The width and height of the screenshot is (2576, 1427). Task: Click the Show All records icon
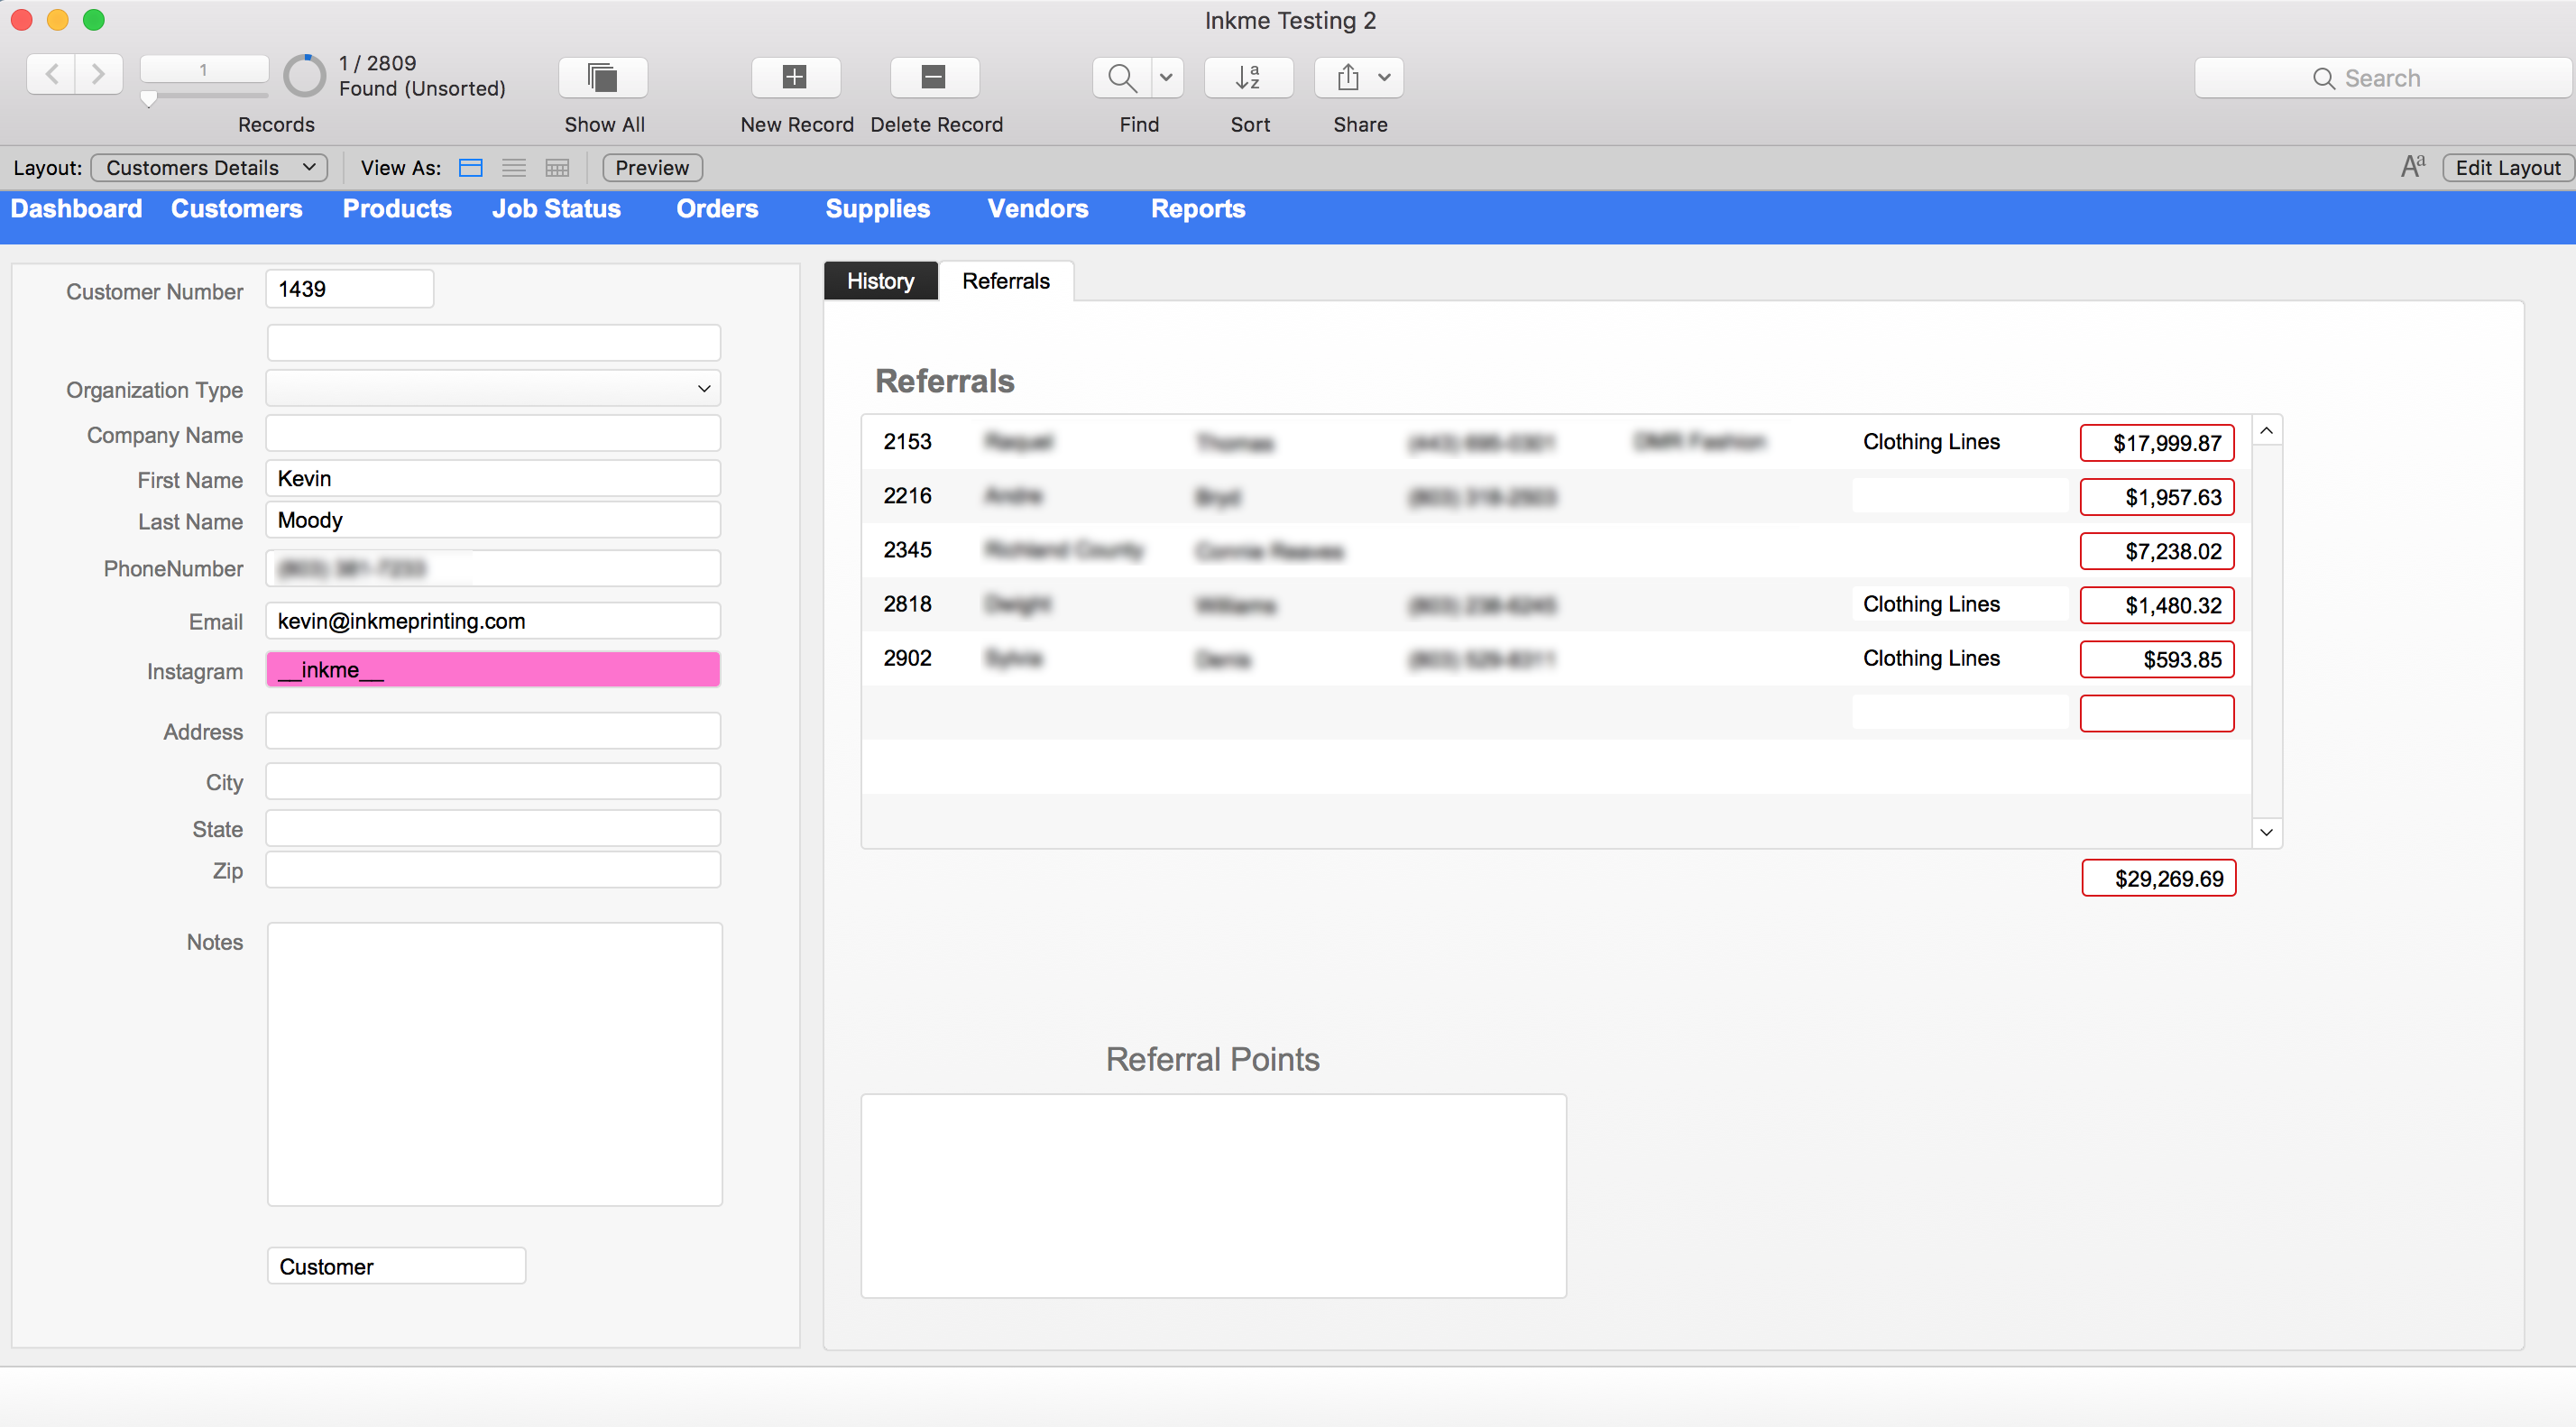coord(603,77)
